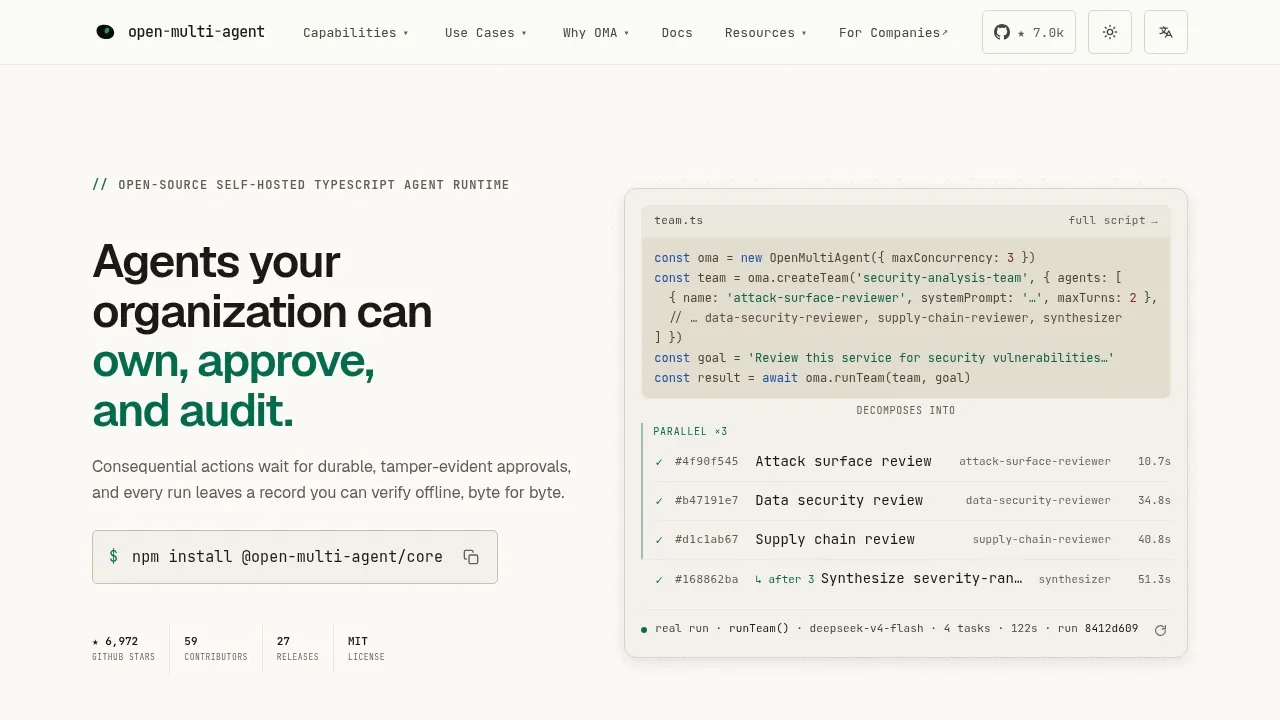The height and width of the screenshot is (720, 1280).
Task: Open the Docs page
Action: coord(677,33)
